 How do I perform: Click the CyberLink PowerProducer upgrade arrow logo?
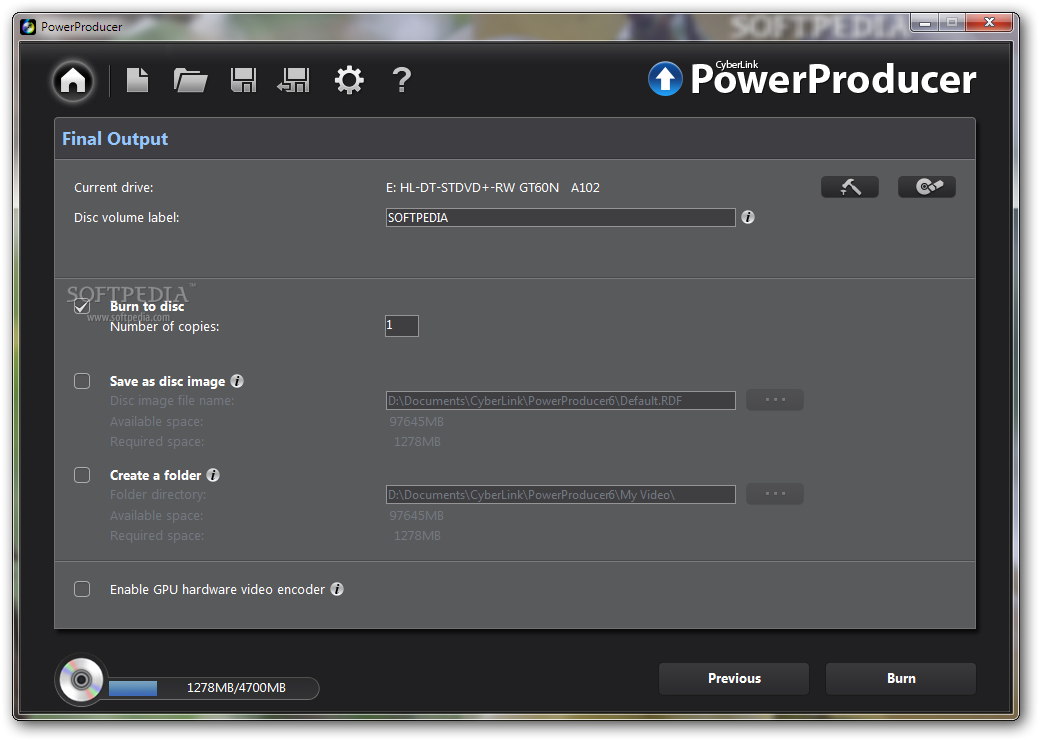click(665, 79)
